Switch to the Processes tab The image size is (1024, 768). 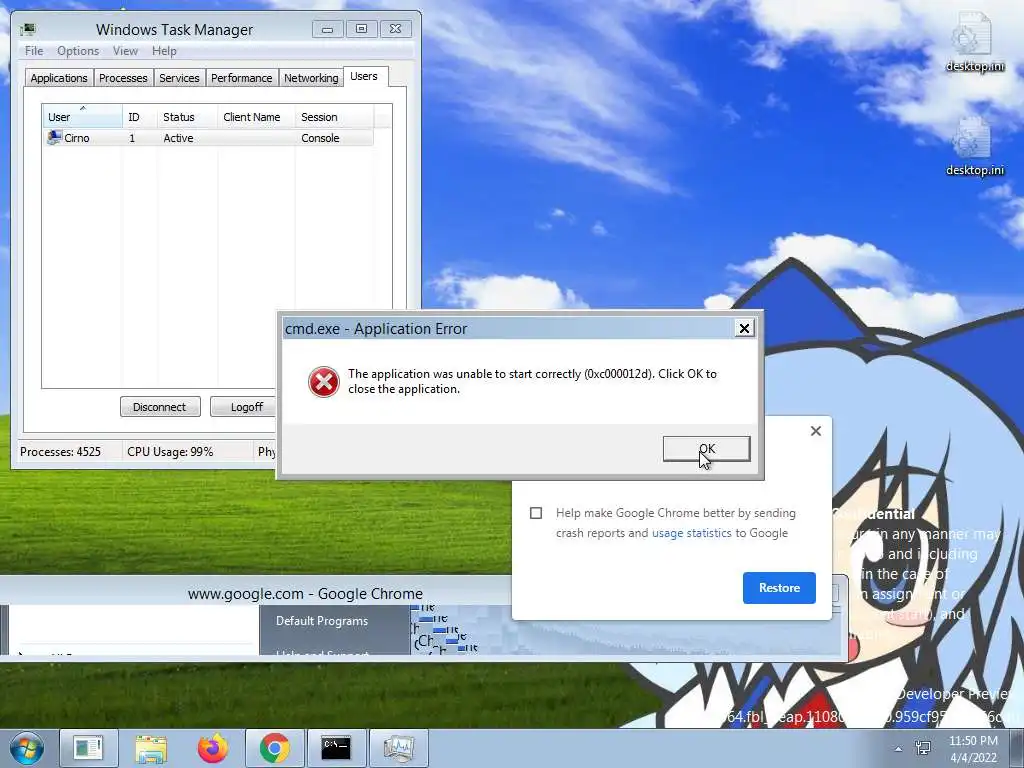(123, 78)
